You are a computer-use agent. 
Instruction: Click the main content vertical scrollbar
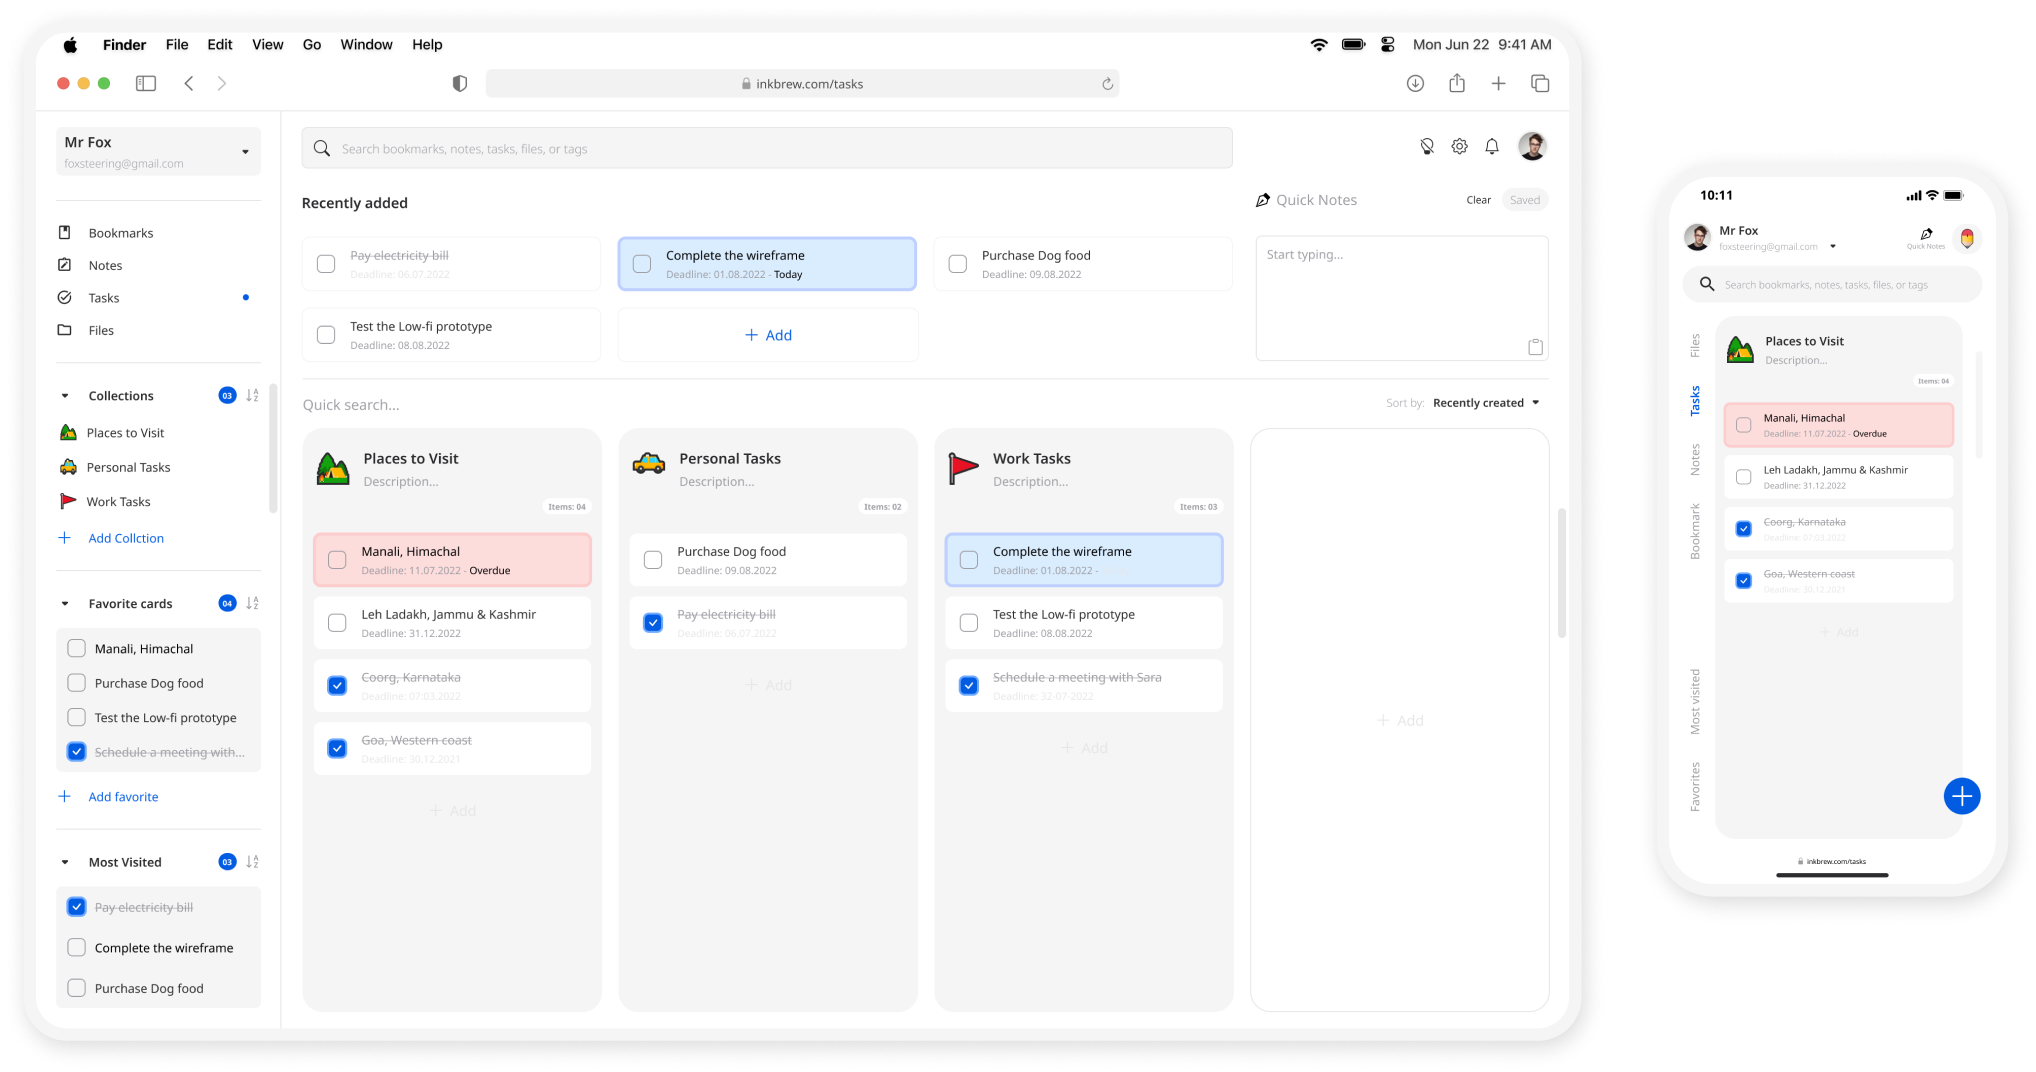(x=1560, y=573)
